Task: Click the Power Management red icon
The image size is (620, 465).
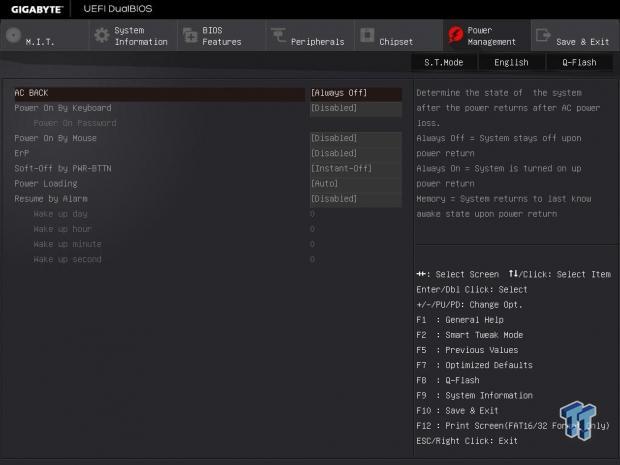Action: pos(455,36)
